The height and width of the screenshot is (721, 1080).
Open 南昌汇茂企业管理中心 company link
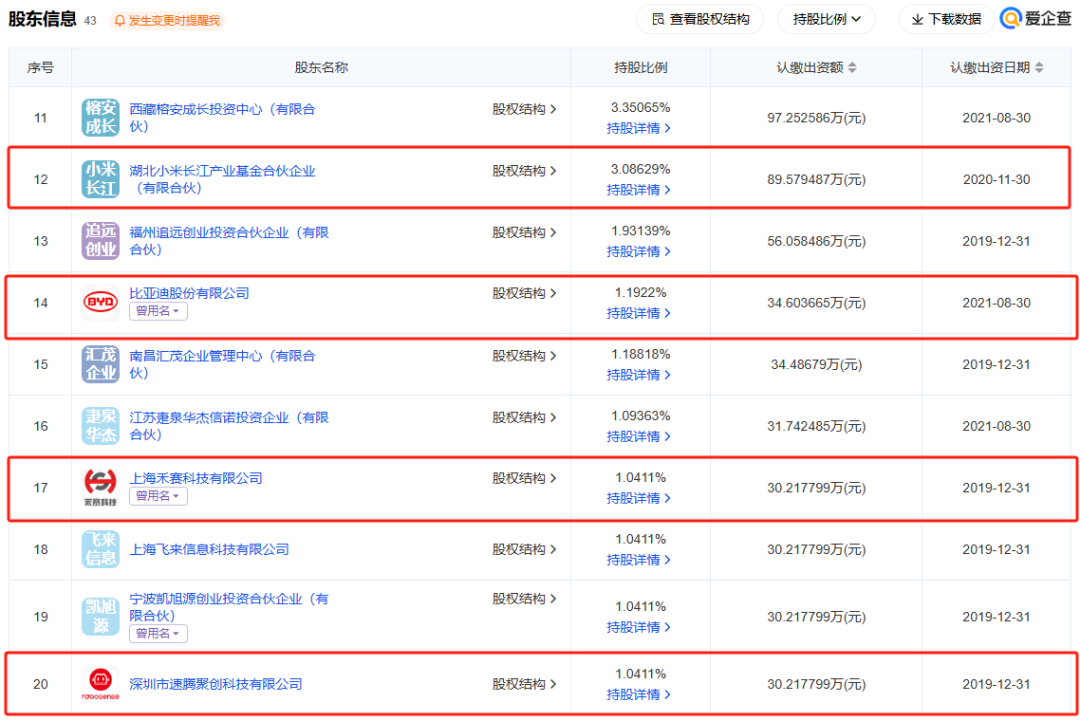[x=222, y=364]
